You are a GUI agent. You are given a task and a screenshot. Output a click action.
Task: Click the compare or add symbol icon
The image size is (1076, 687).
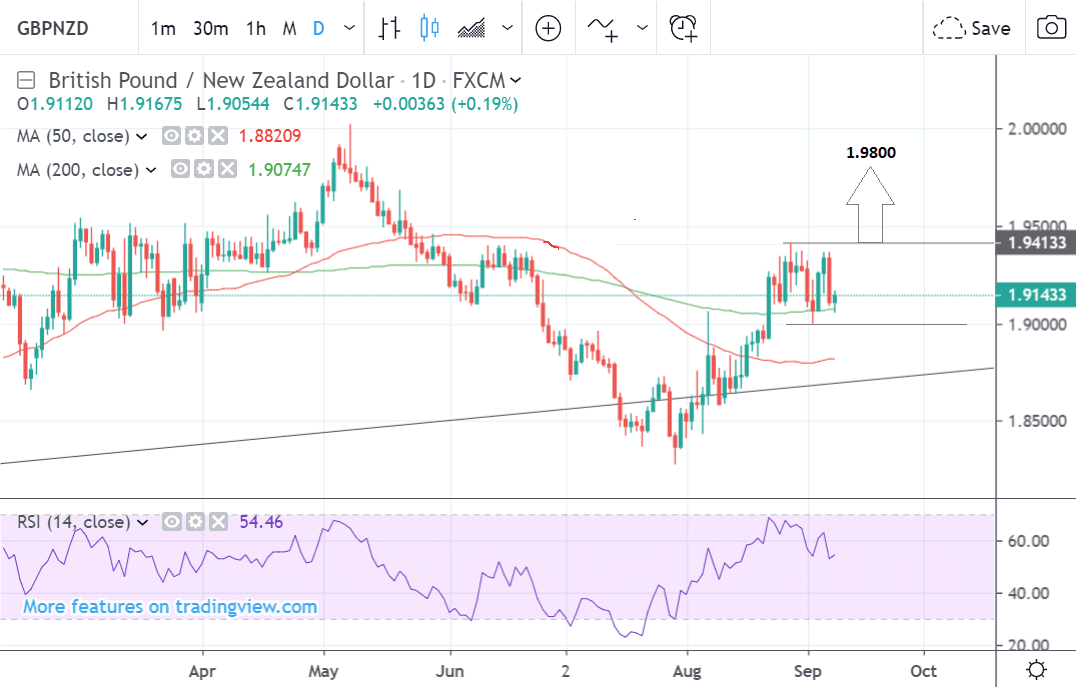tap(548, 28)
